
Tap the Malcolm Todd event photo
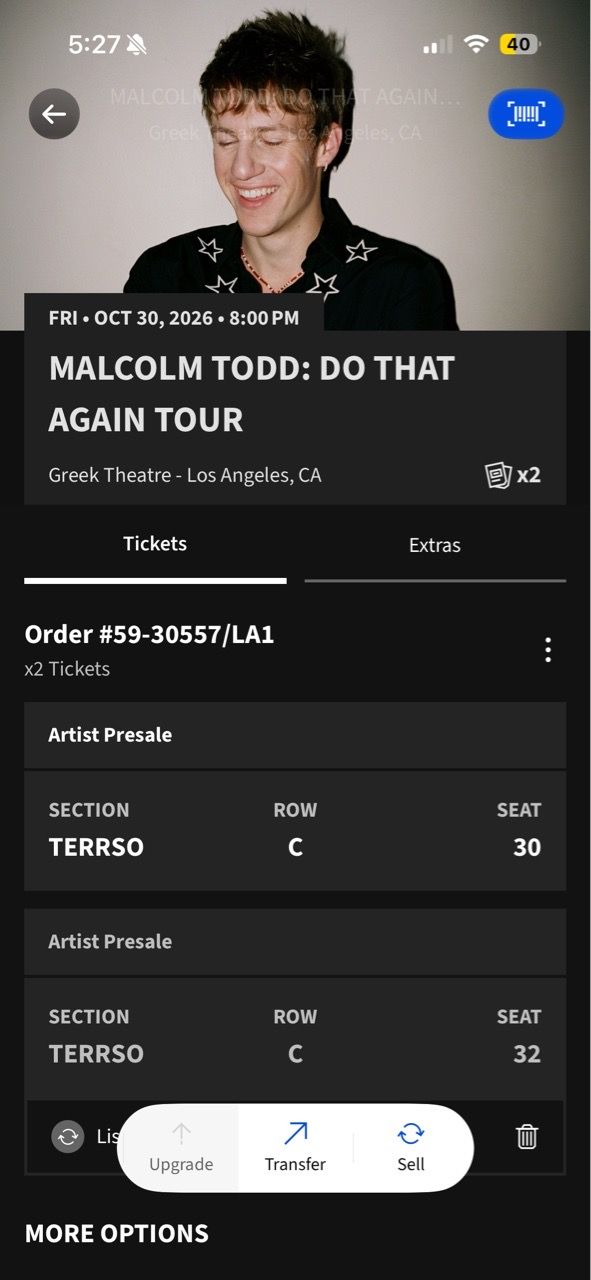click(295, 165)
